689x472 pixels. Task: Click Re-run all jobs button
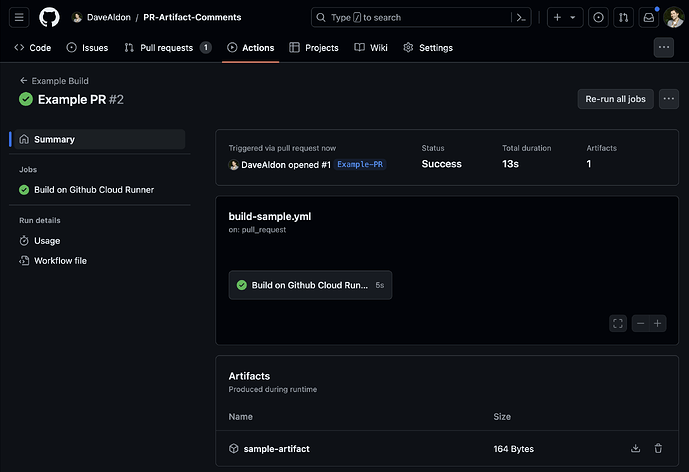(615, 98)
